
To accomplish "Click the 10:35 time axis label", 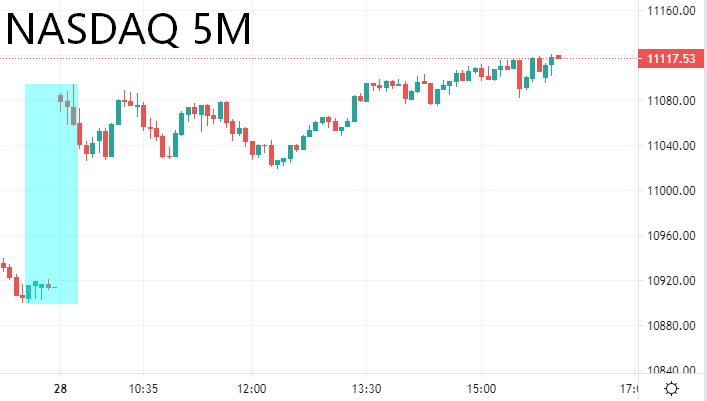I will (143, 389).
